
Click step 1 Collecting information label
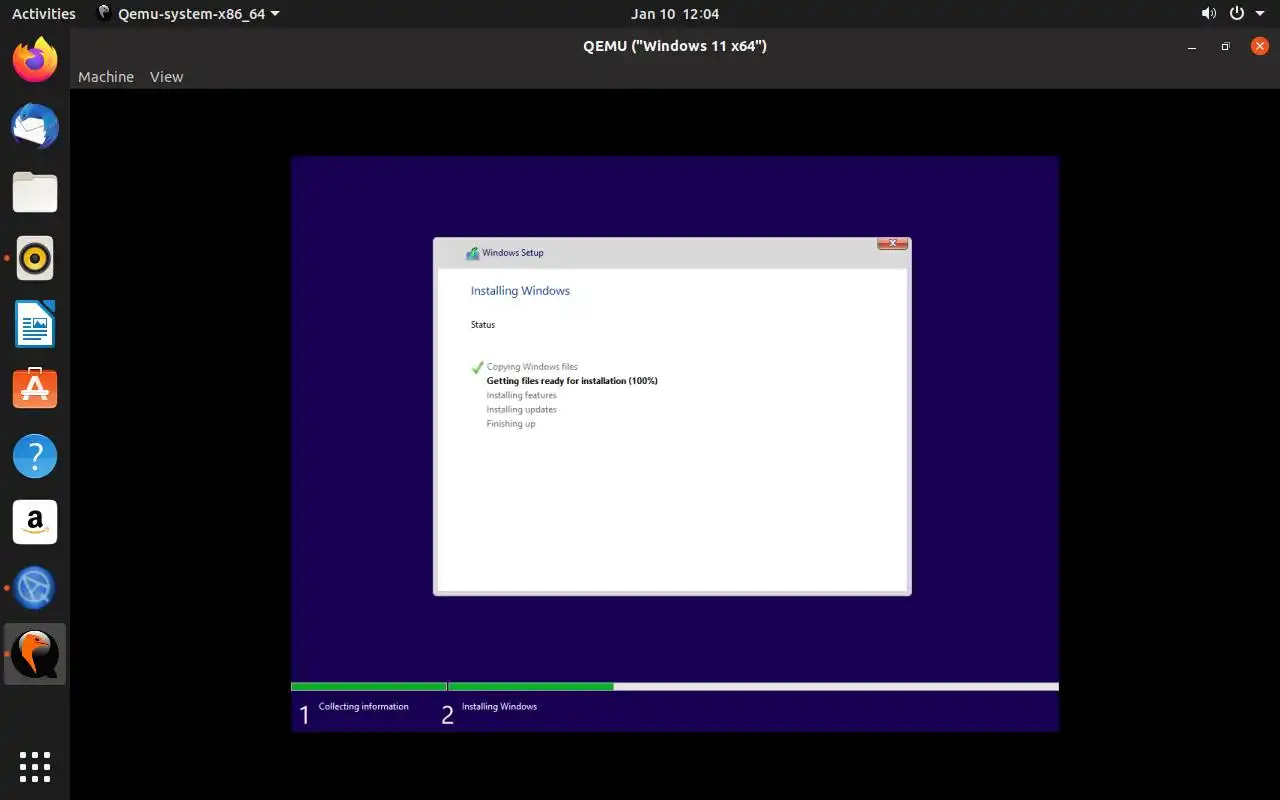pos(363,707)
